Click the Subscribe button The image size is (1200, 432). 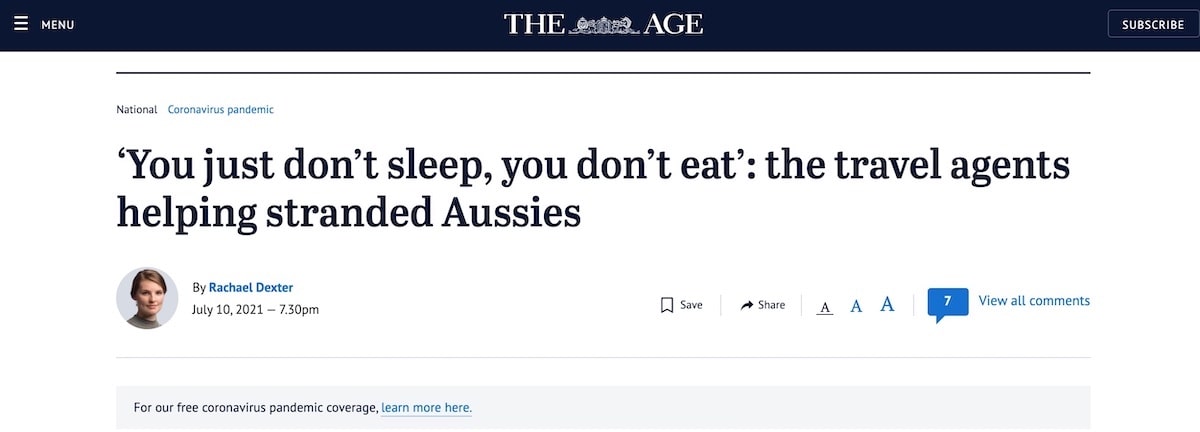point(1152,24)
